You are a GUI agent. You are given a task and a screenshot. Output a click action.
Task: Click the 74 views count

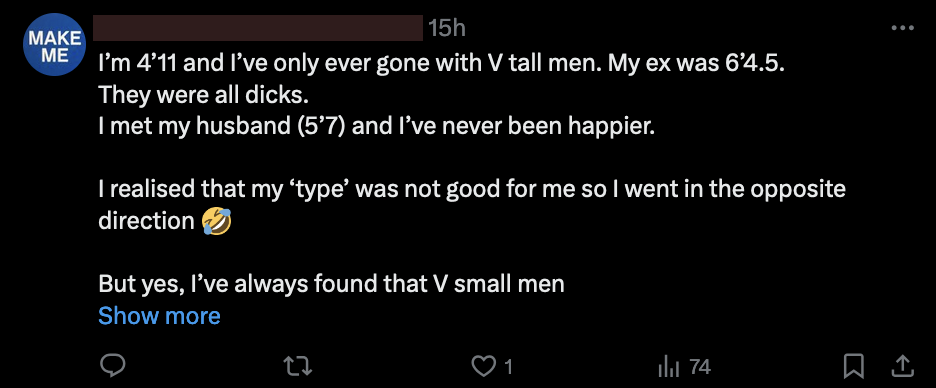(x=700, y=367)
